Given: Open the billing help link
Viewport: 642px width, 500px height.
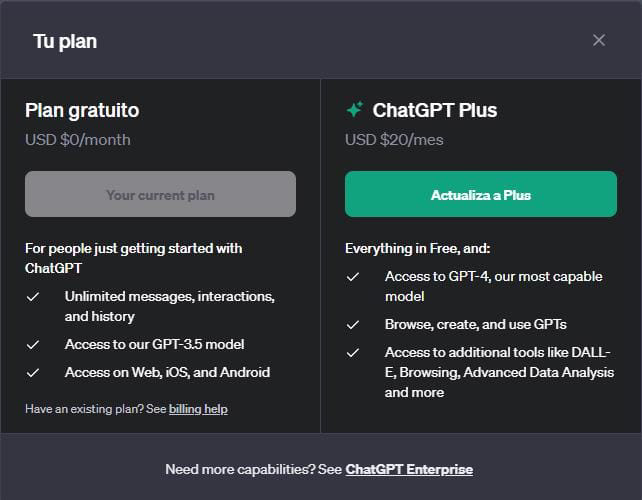Looking at the screenshot, I should [x=198, y=409].
